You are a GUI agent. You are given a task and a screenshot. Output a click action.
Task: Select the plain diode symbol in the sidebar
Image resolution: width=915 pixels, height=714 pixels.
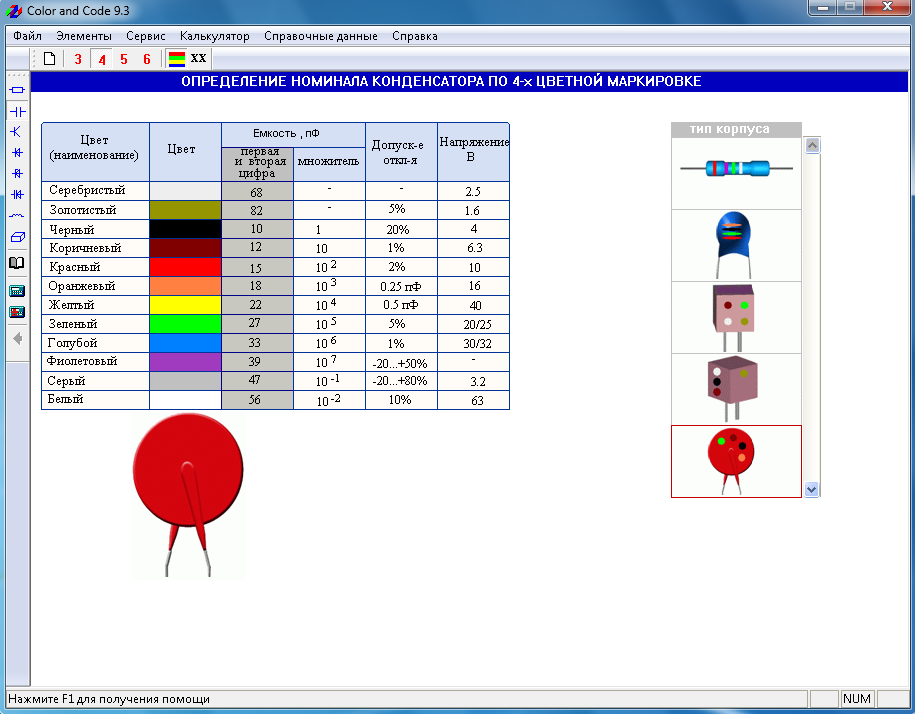(x=18, y=152)
